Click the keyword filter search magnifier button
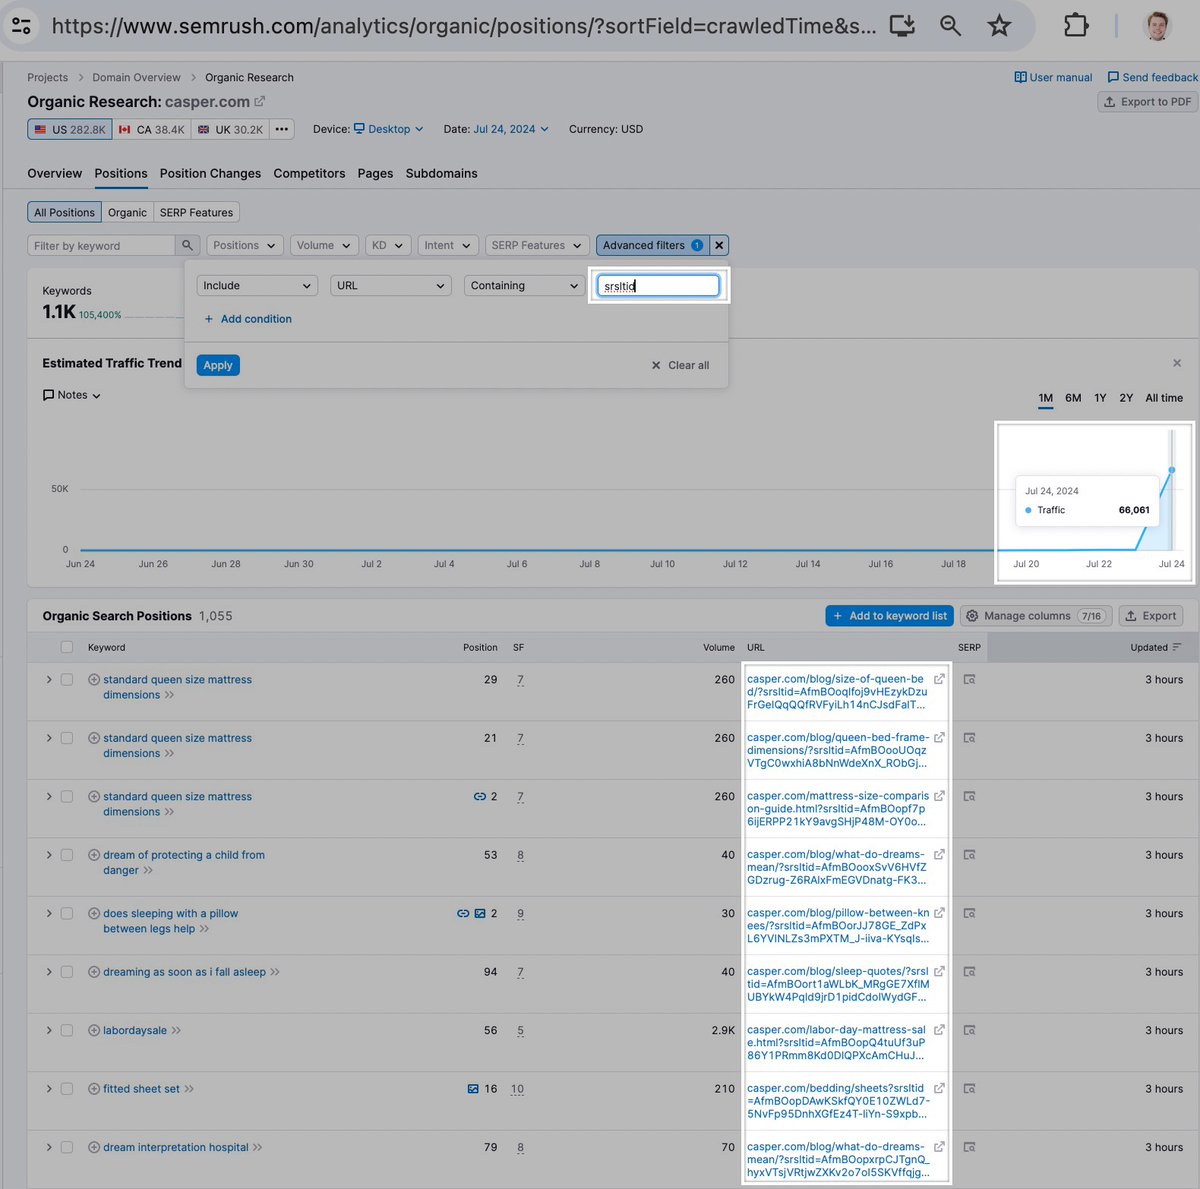This screenshot has height=1189, width=1200. [187, 245]
